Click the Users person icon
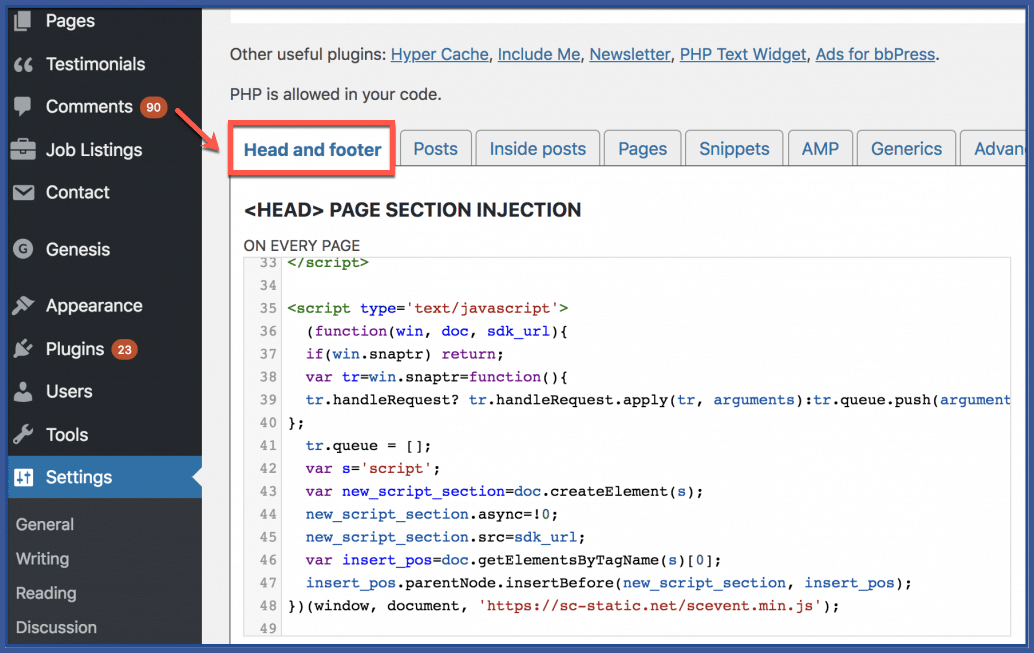The image size is (1034, 653). click(x=23, y=392)
